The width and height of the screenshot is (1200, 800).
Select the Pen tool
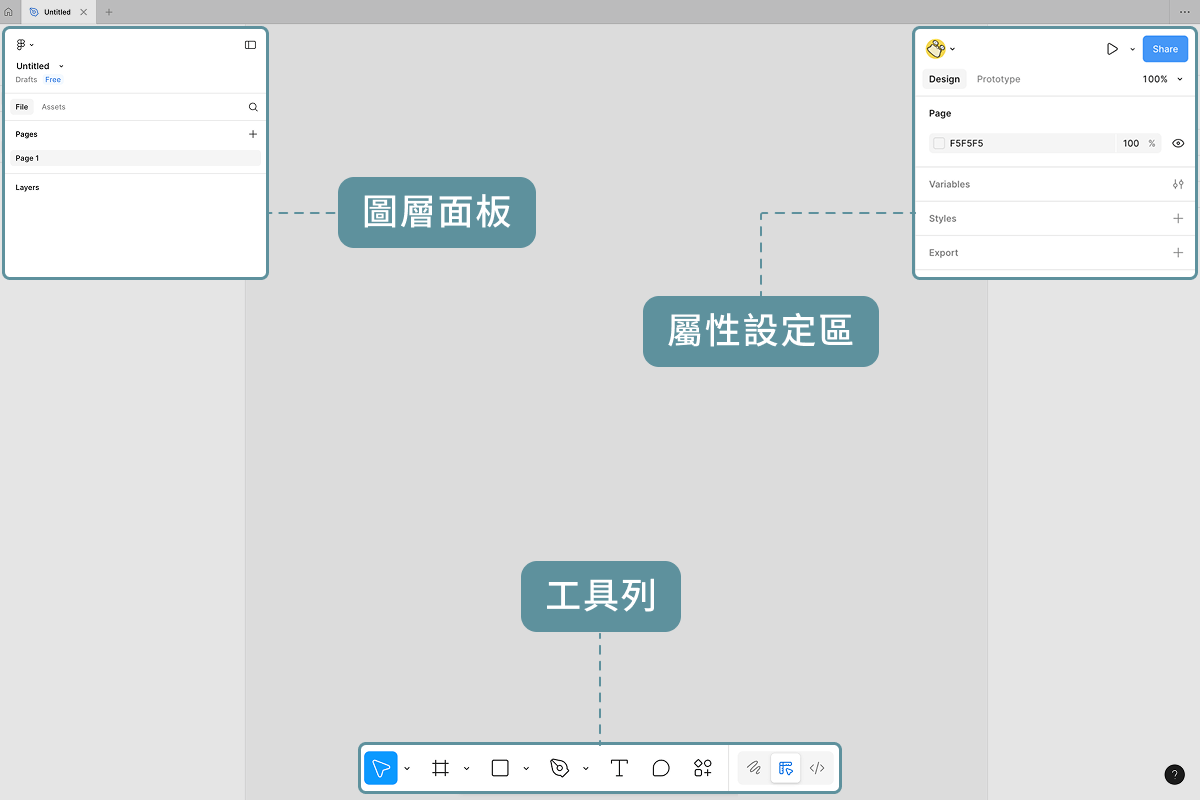coord(559,768)
